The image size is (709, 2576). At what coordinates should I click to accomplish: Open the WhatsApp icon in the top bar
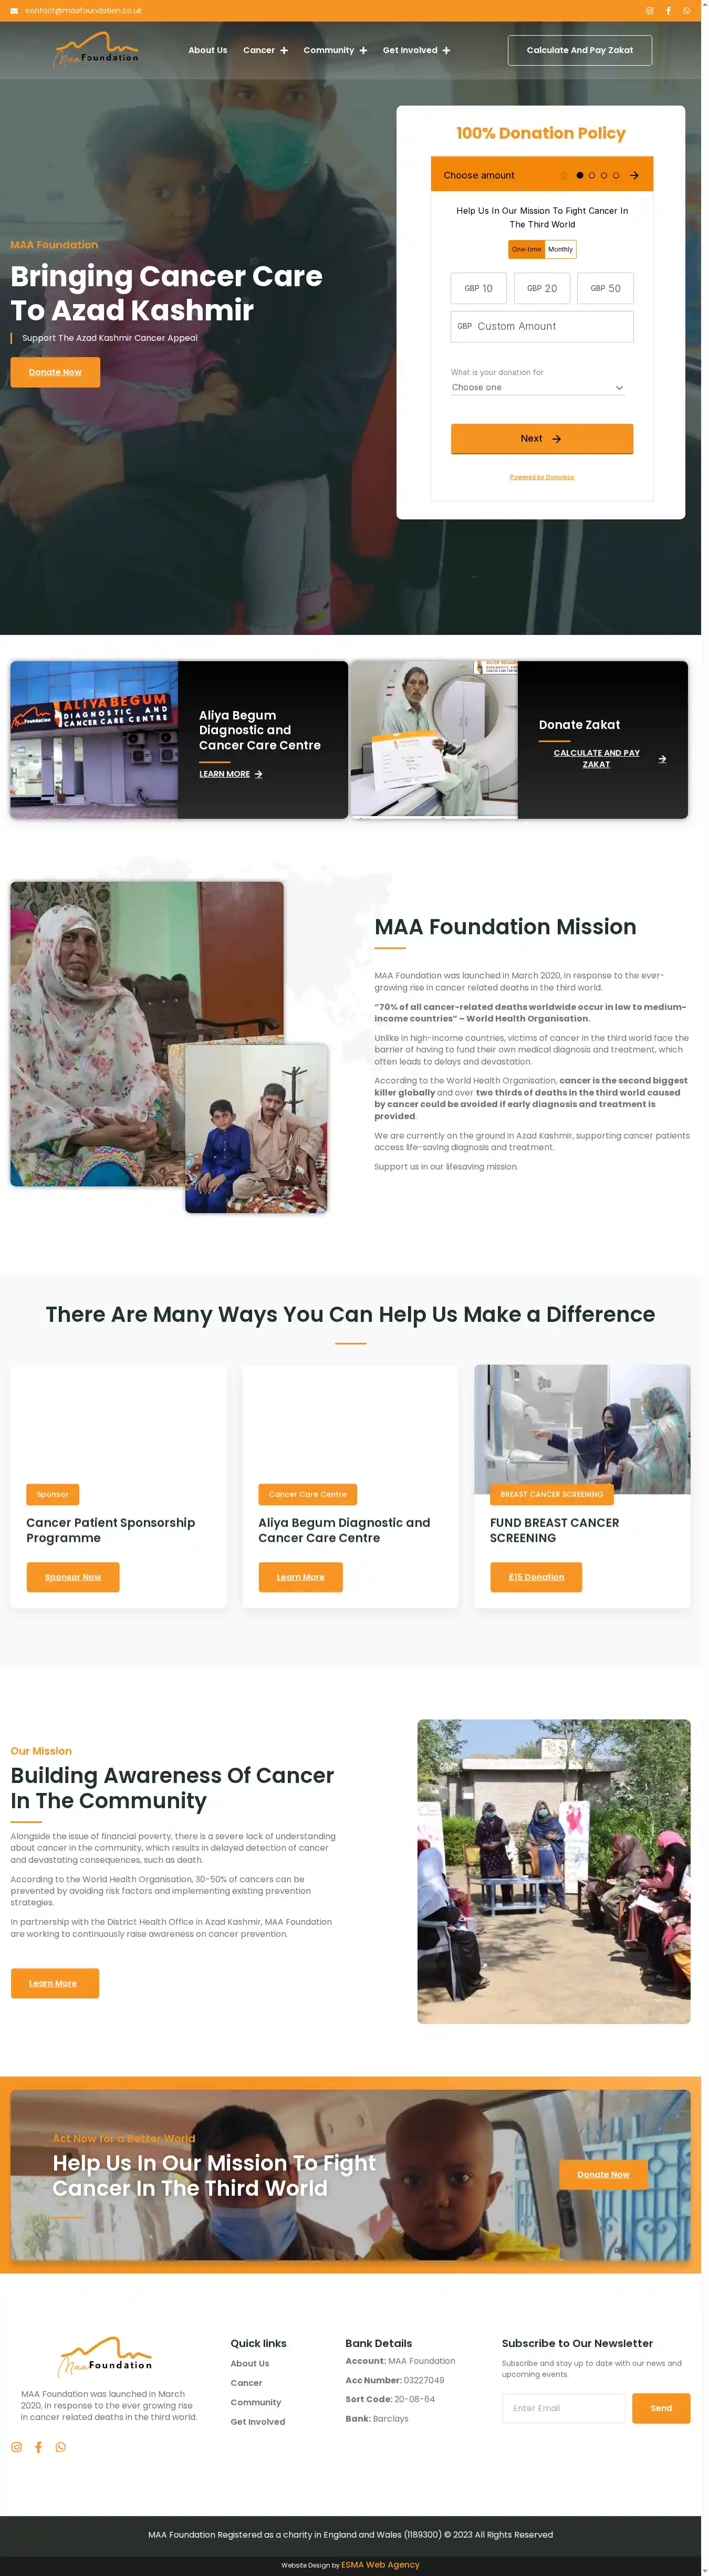click(x=687, y=11)
